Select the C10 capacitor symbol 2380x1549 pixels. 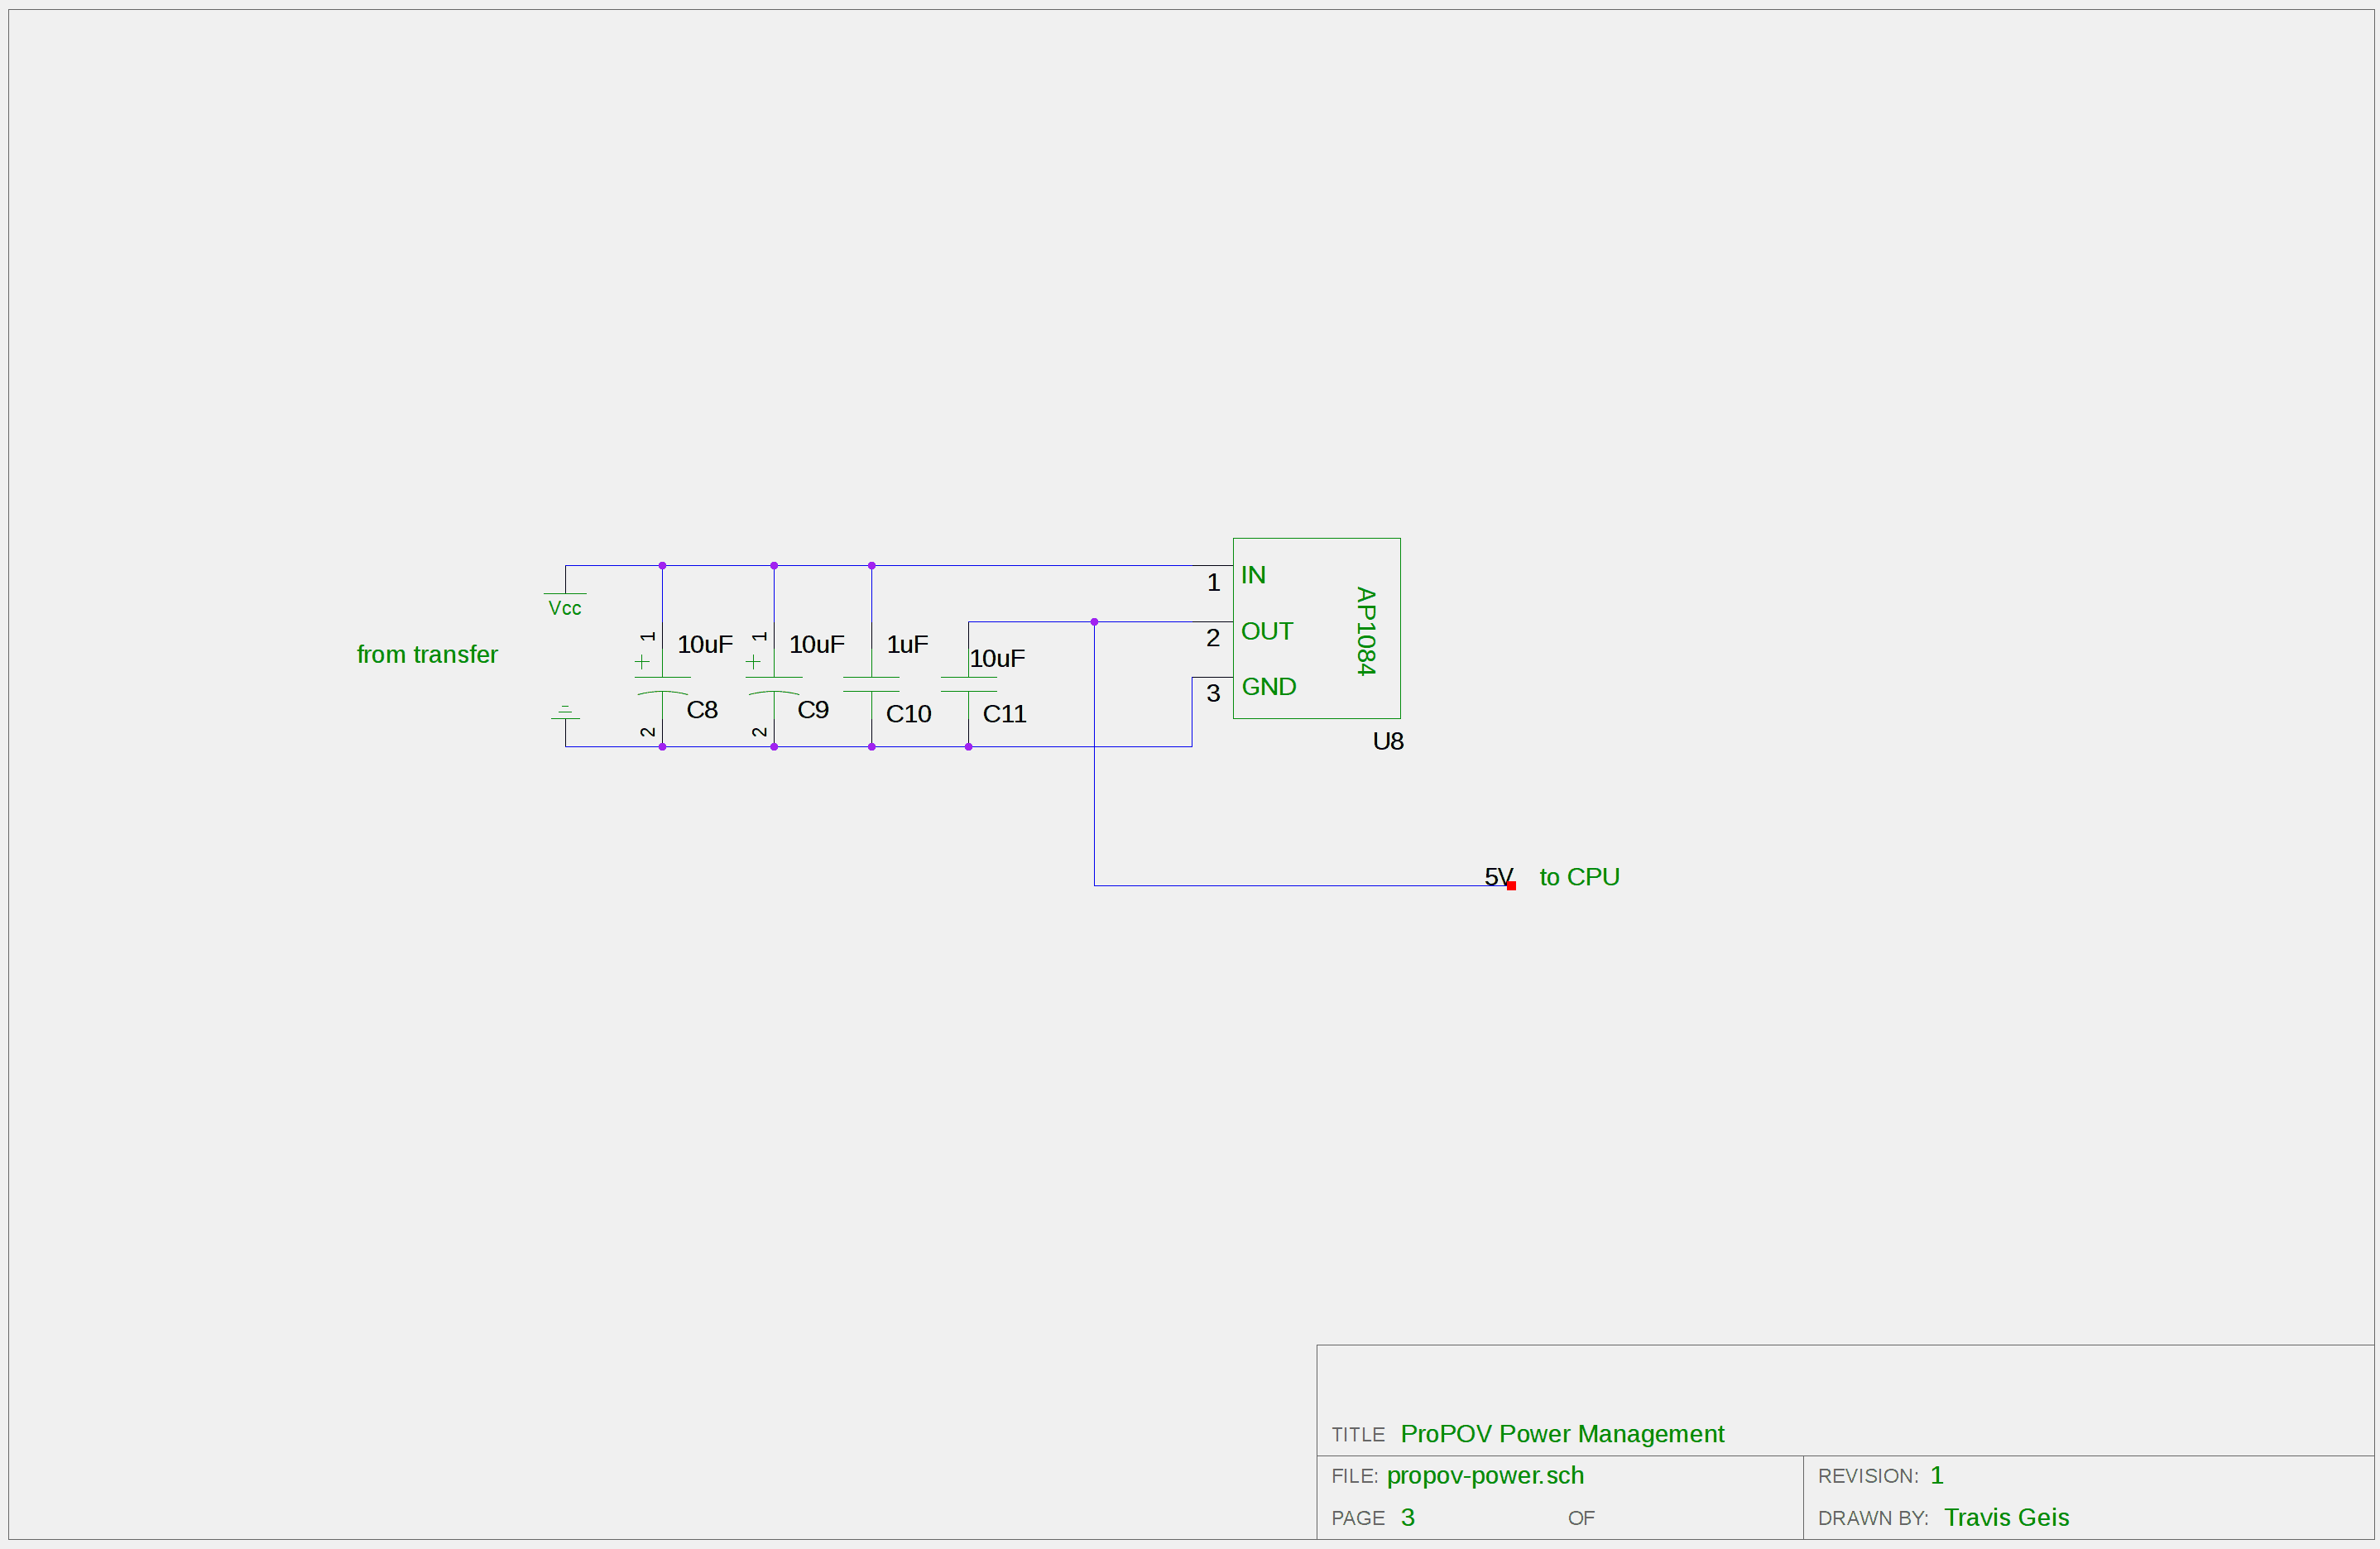point(871,684)
